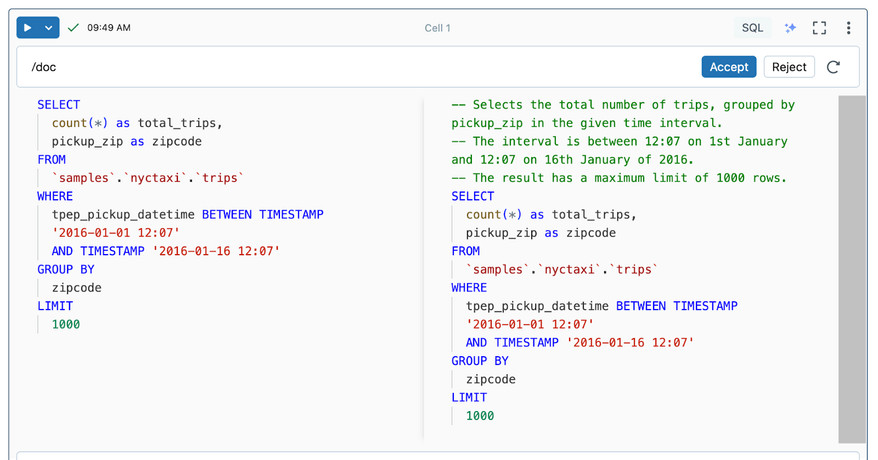
Task: Click the 09:49 AM run timestamp
Action: pyautogui.click(x=109, y=28)
